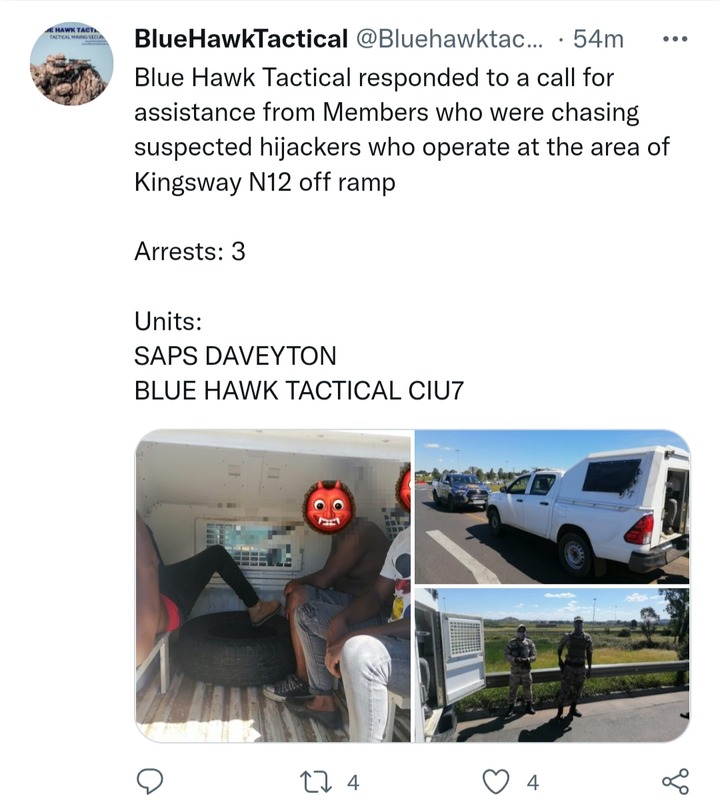Open the white pickup truck photo
Viewport: 720px width, 810px height.
tap(552, 507)
